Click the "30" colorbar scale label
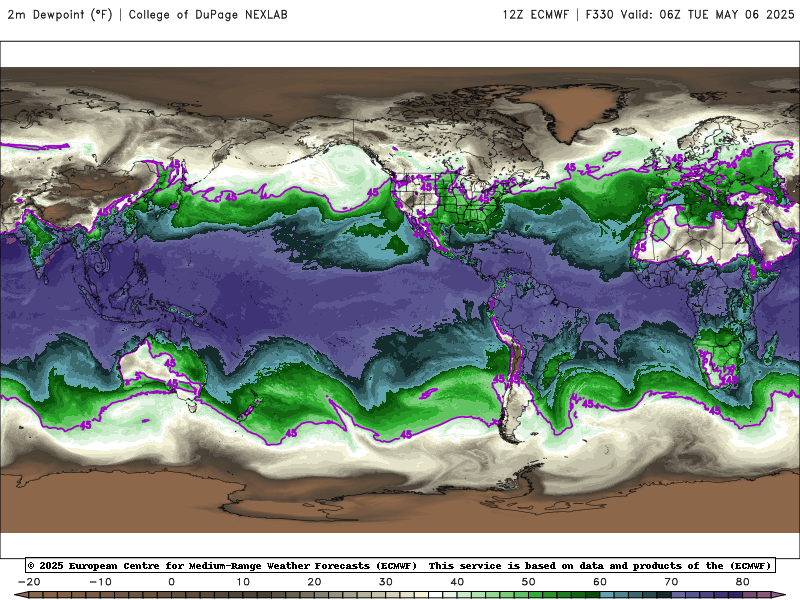Image resolution: width=800 pixels, height=600 pixels. point(386,582)
